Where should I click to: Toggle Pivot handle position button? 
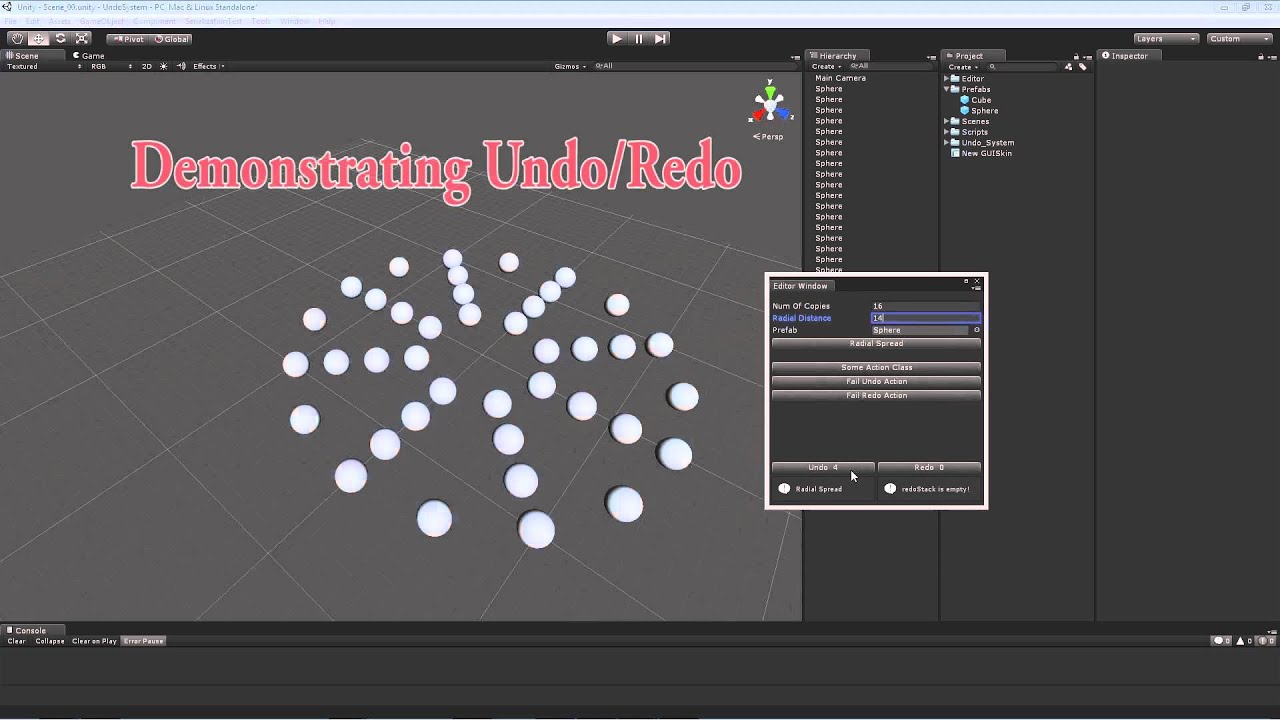click(x=127, y=39)
